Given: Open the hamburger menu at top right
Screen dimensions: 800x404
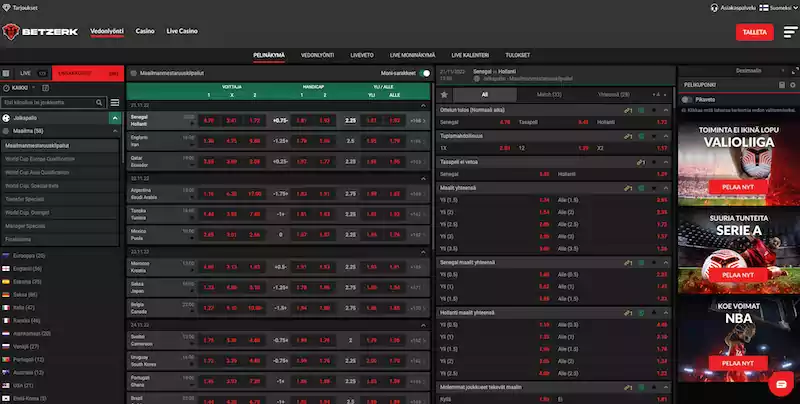Looking at the screenshot, I should 790,32.
